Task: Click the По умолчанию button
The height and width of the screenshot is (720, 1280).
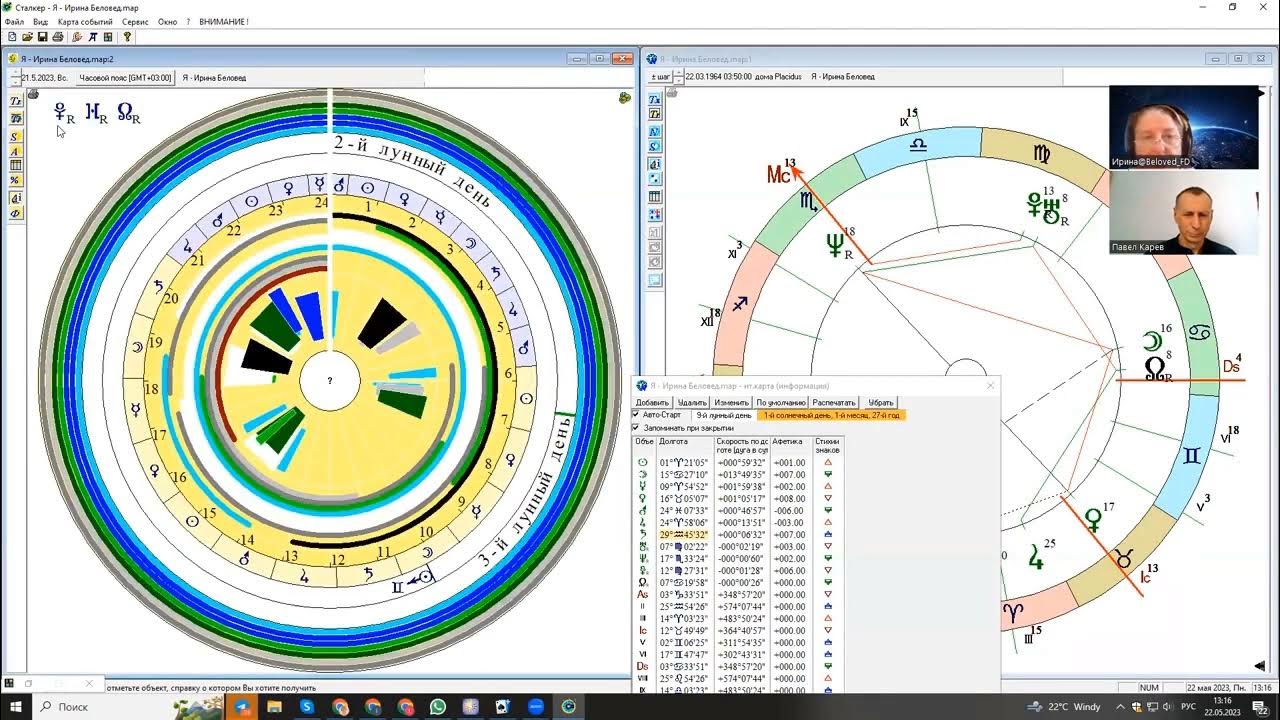Action: (x=780, y=402)
